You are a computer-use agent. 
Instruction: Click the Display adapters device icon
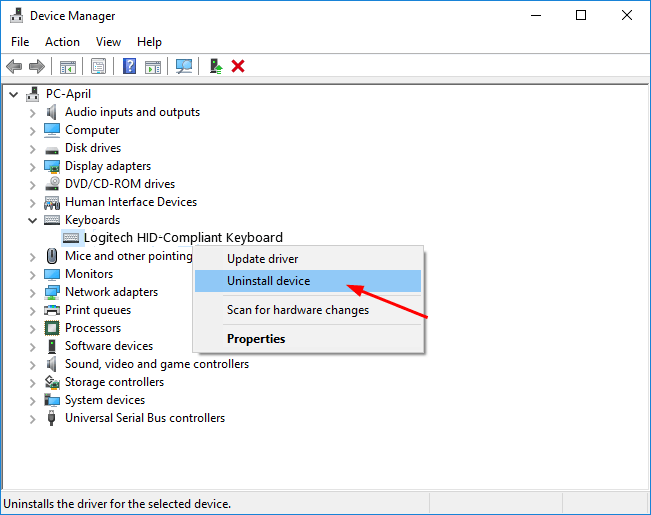[x=53, y=166]
